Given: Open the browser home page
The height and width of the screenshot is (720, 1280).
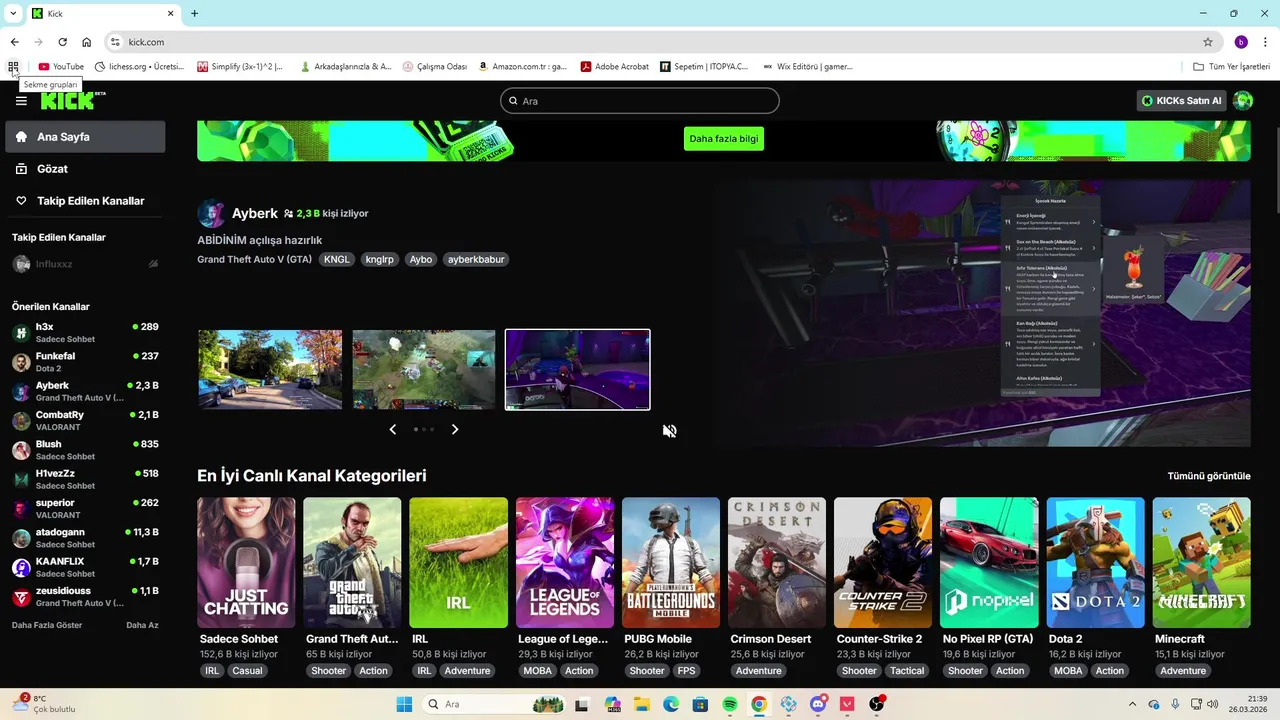Looking at the screenshot, I should tap(87, 42).
